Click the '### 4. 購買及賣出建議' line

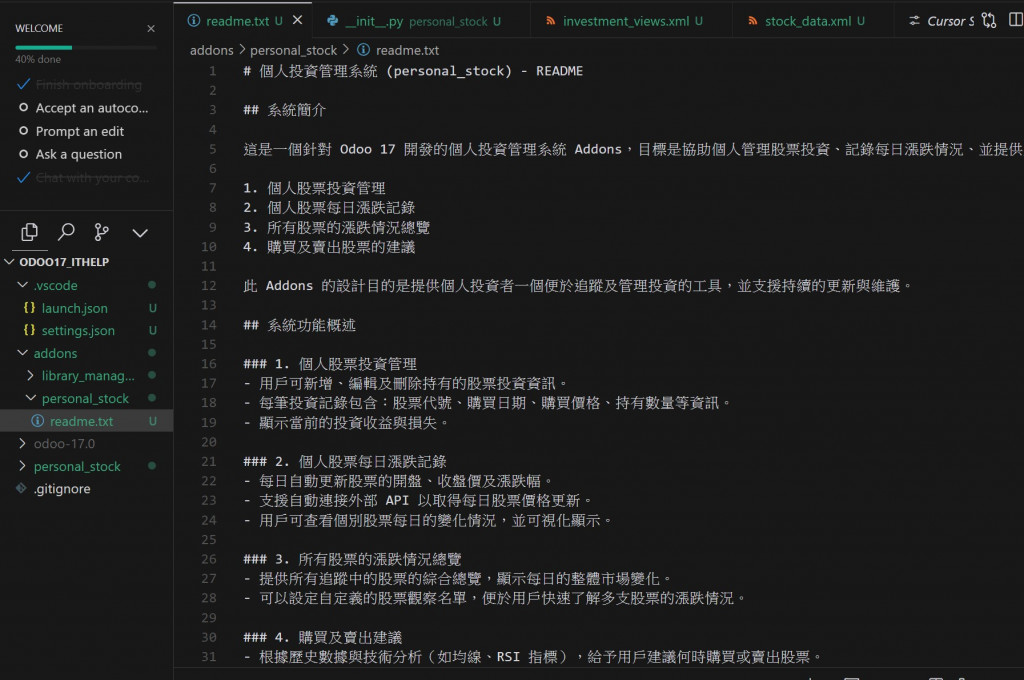click(x=323, y=638)
